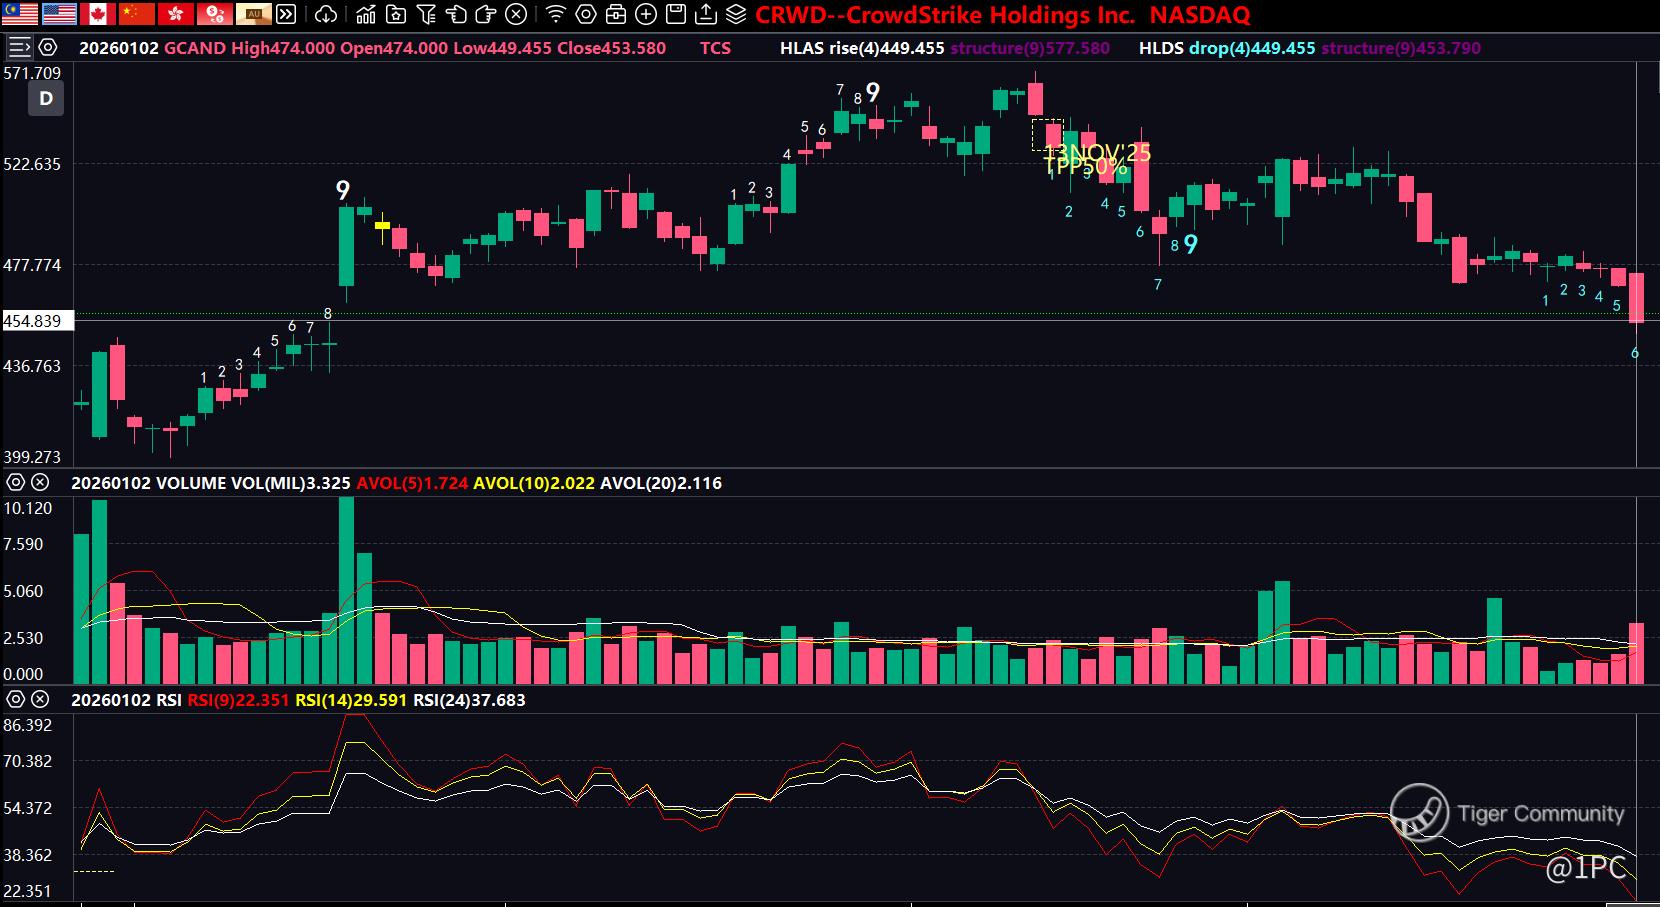Click the RSI(14)29.591 label
The height and width of the screenshot is (907, 1660).
(x=351, y=700)
